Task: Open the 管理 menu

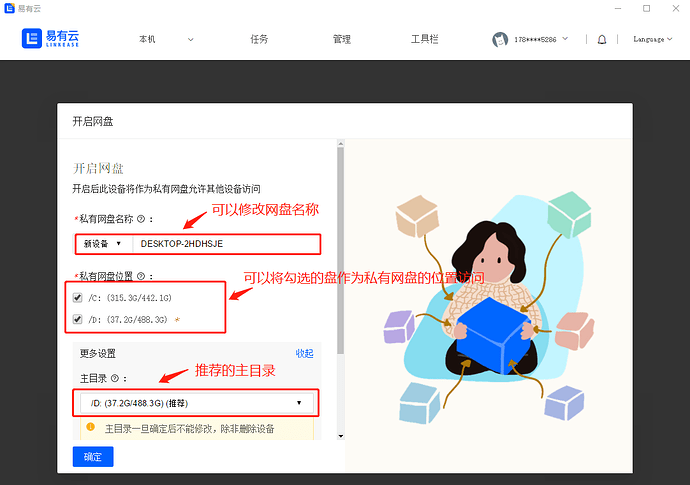Action: coord(342,40)
